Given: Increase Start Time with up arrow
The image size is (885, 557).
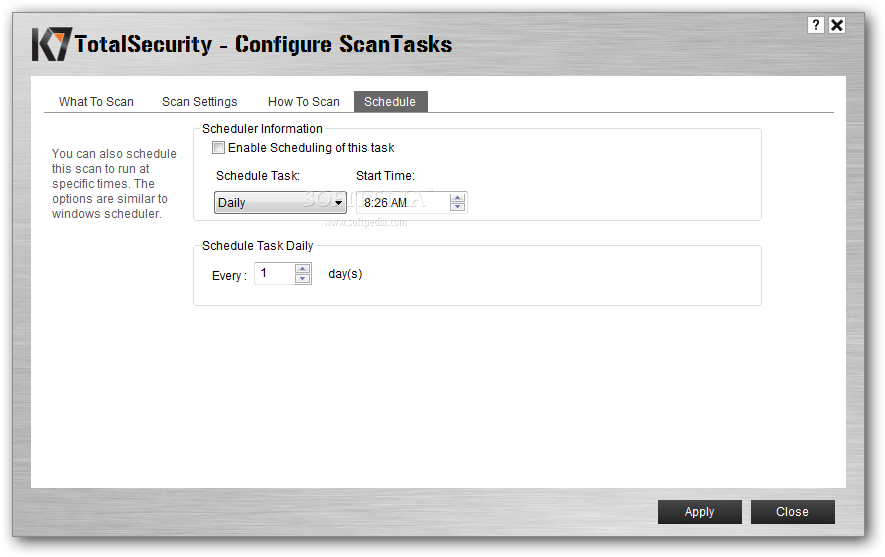Looking at the screenshot, I should 458,198.
